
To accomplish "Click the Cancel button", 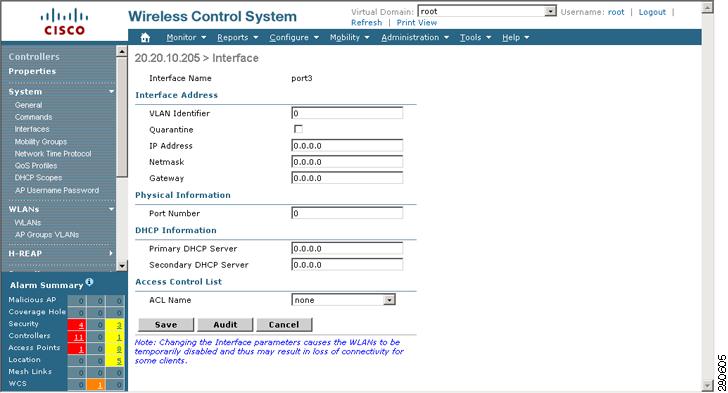I will tap(284, 325).
